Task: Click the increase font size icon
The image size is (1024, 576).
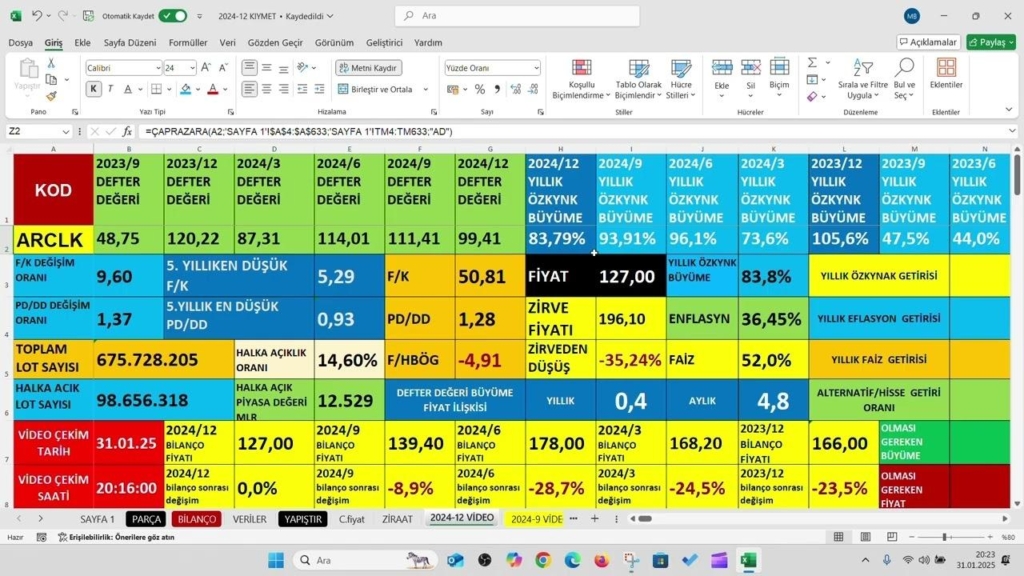Action: 206,67
